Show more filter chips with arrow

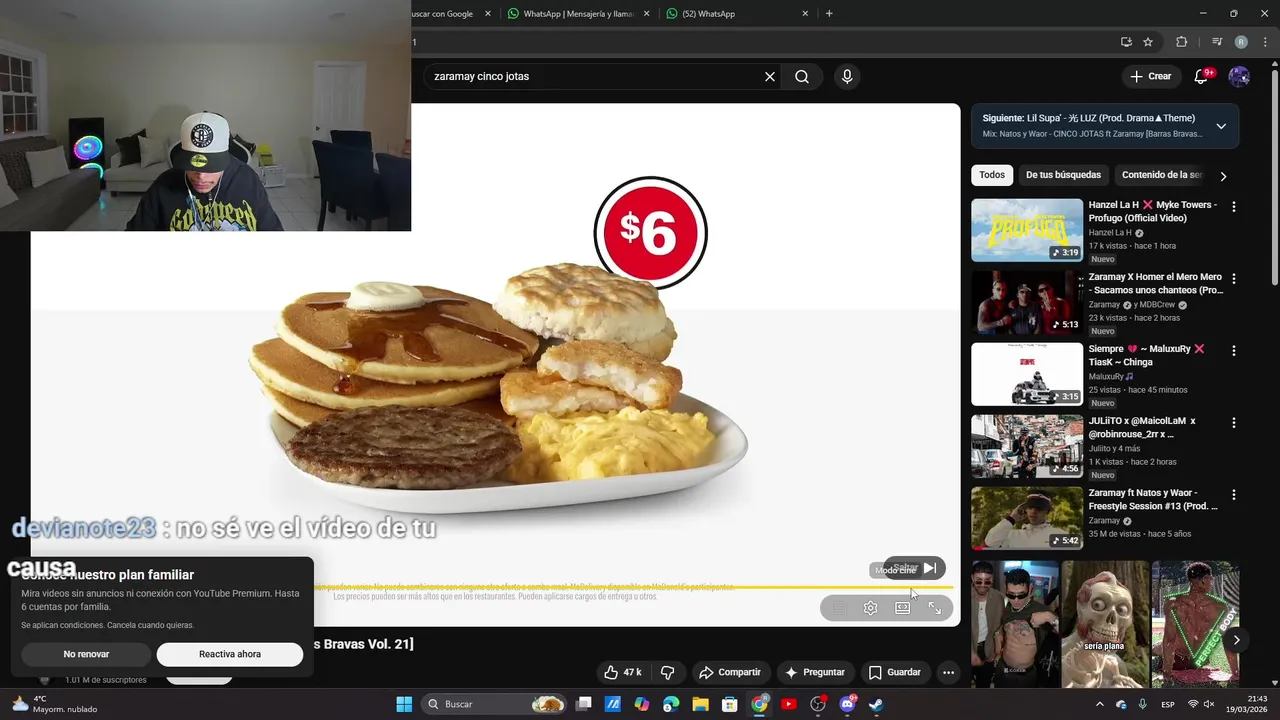1222,176
